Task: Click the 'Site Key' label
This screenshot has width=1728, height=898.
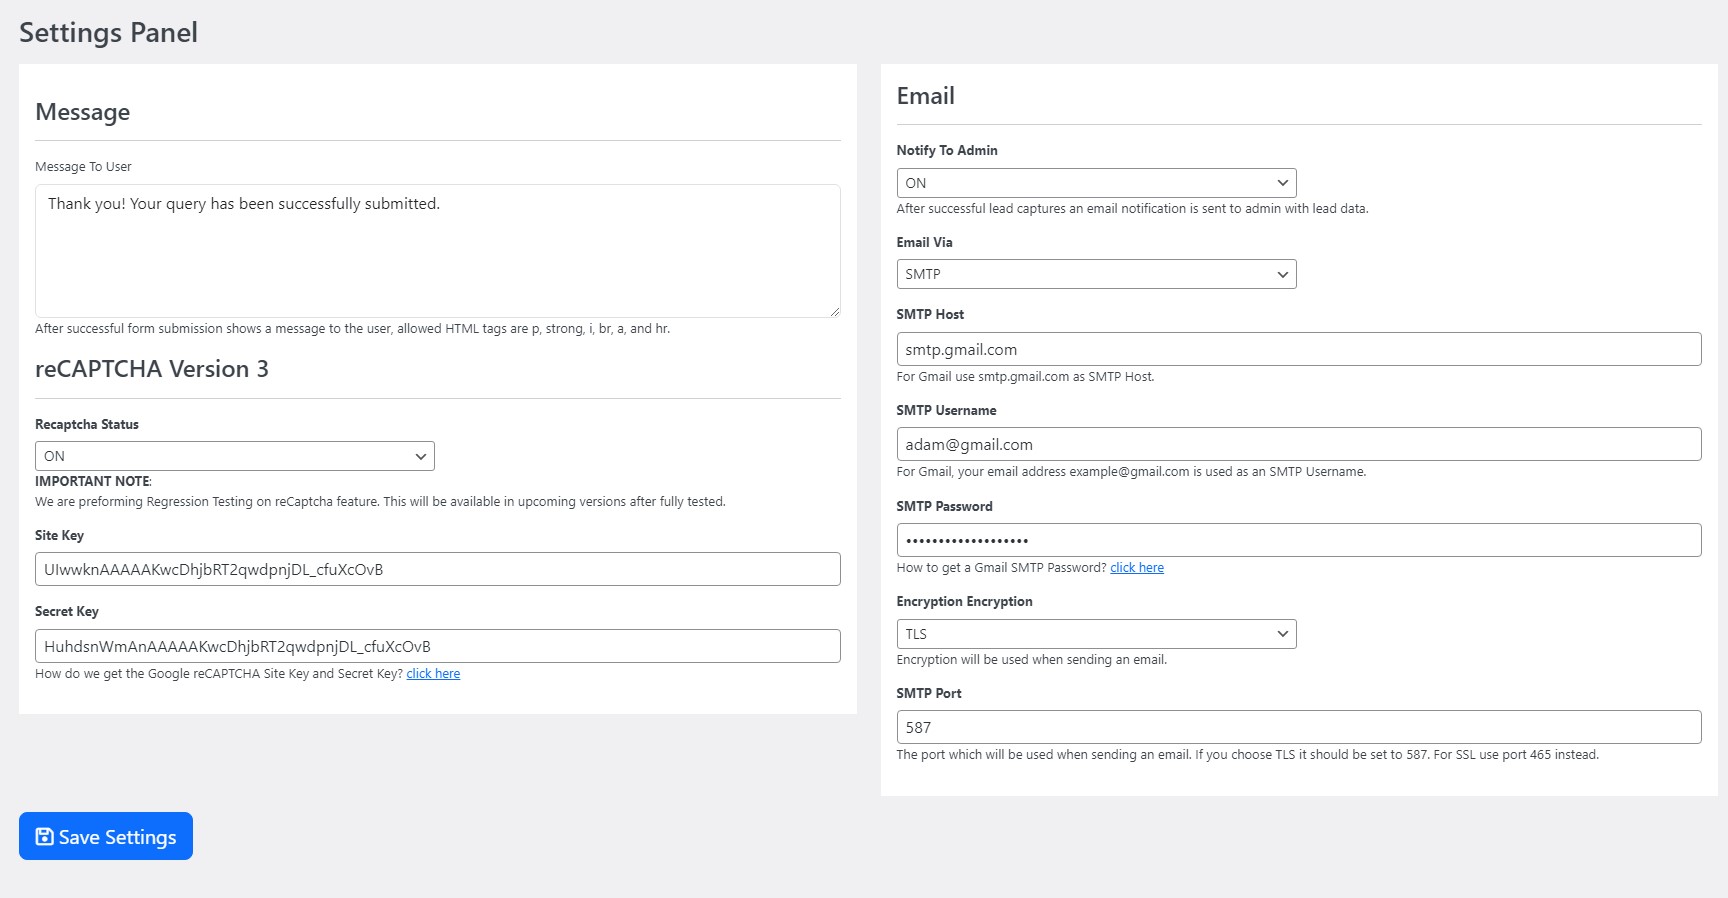Action: click(x=59, y=536)
